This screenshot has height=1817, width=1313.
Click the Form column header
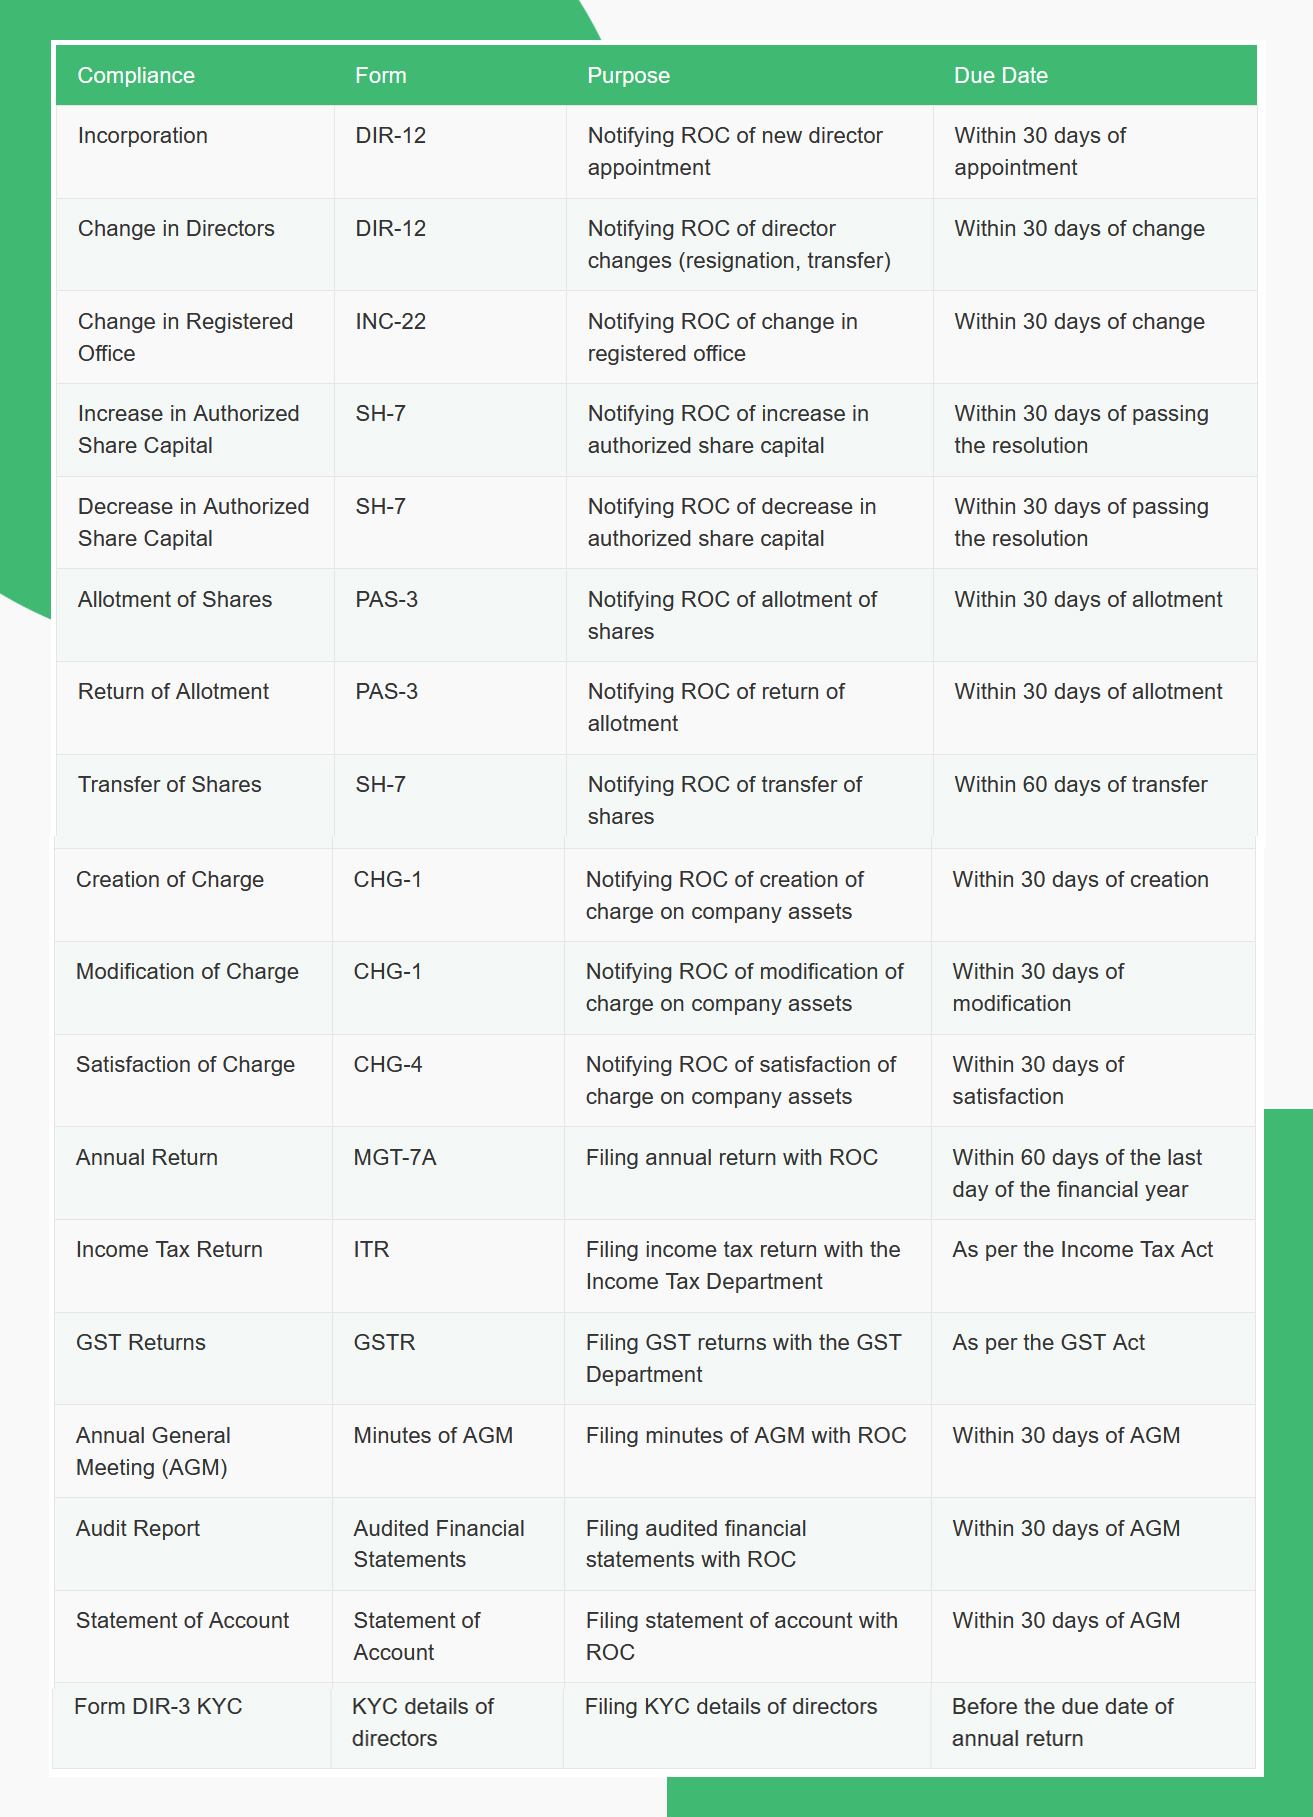pos(381,76)
